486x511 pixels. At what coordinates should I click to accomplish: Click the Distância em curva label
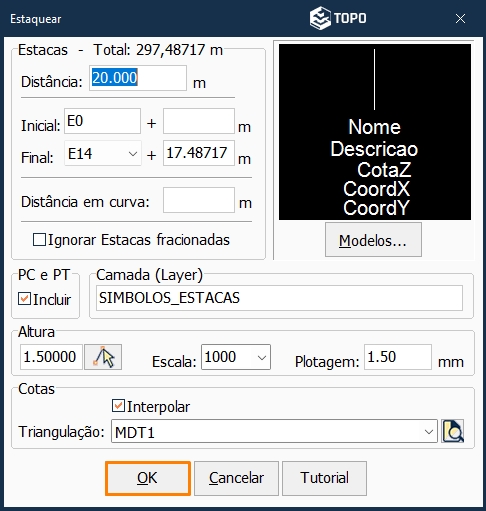pos(85,202)
